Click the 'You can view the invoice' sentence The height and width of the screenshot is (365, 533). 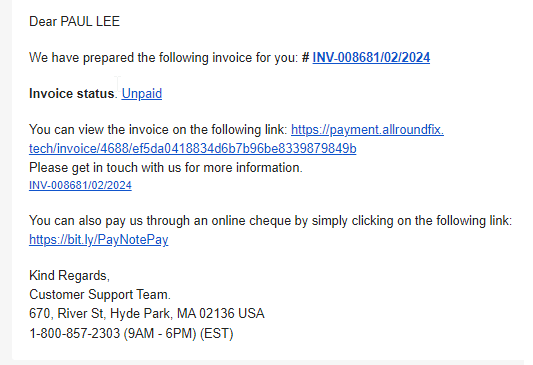[x=158, y=129]
